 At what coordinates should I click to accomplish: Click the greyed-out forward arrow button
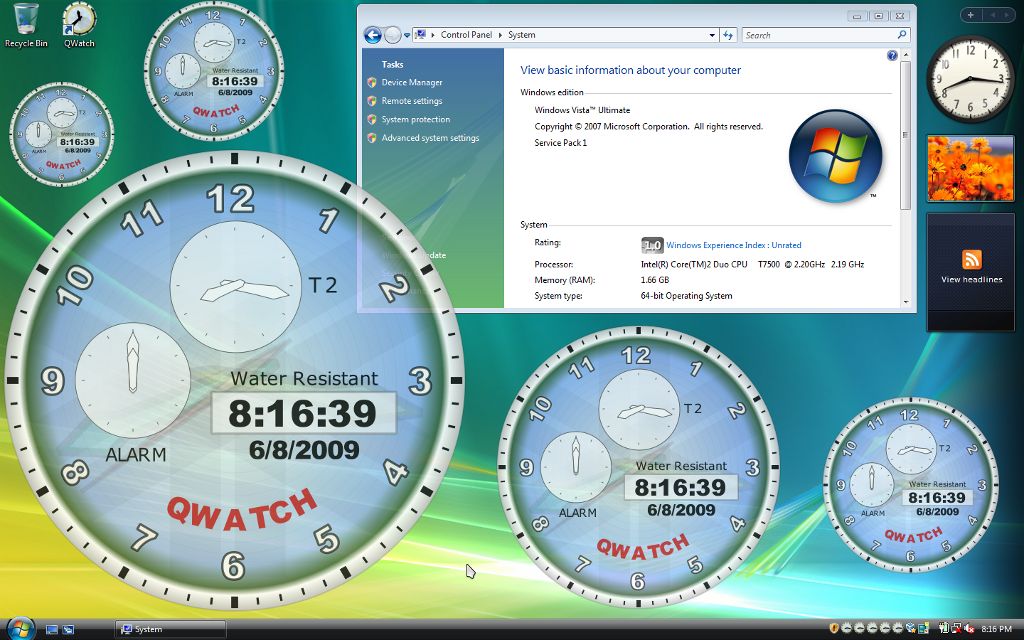pyautogui.click(x=392, y=35)
